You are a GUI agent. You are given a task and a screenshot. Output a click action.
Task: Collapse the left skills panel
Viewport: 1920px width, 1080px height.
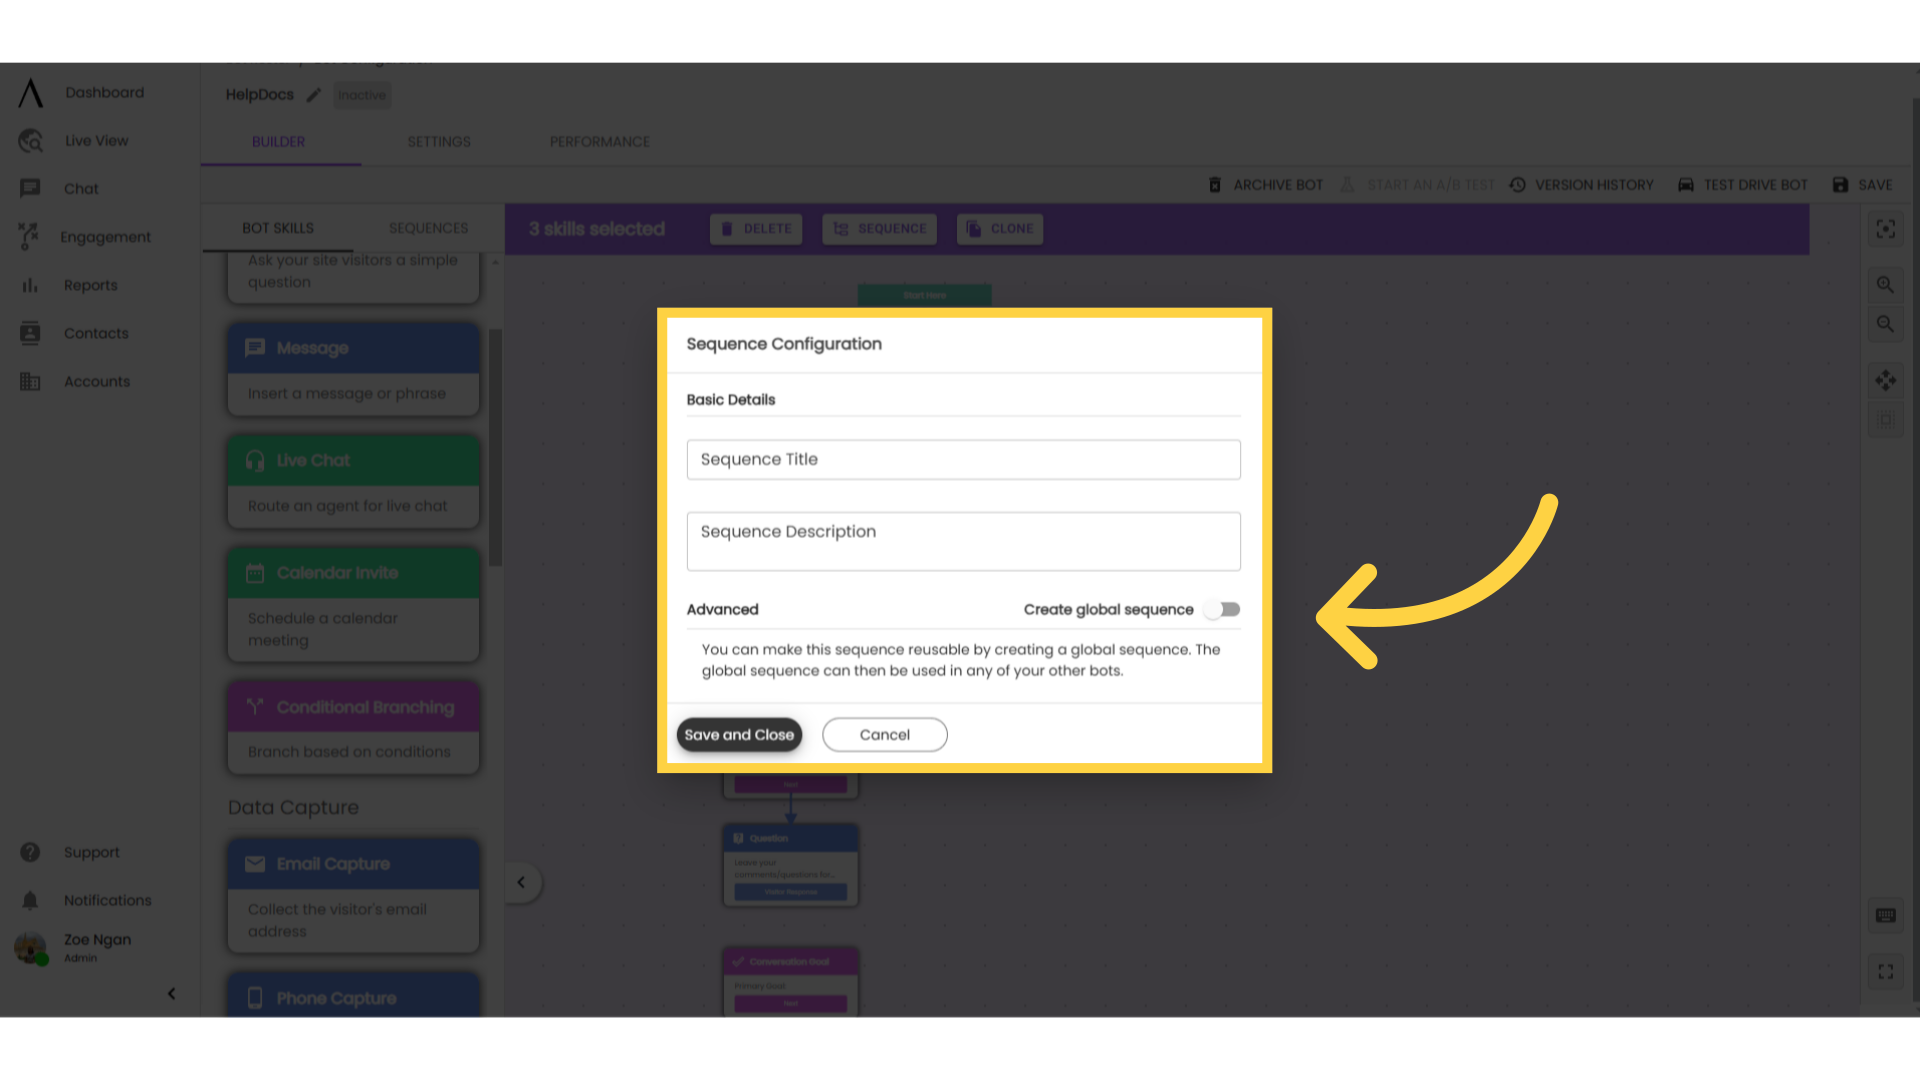(x=520, y=882)
